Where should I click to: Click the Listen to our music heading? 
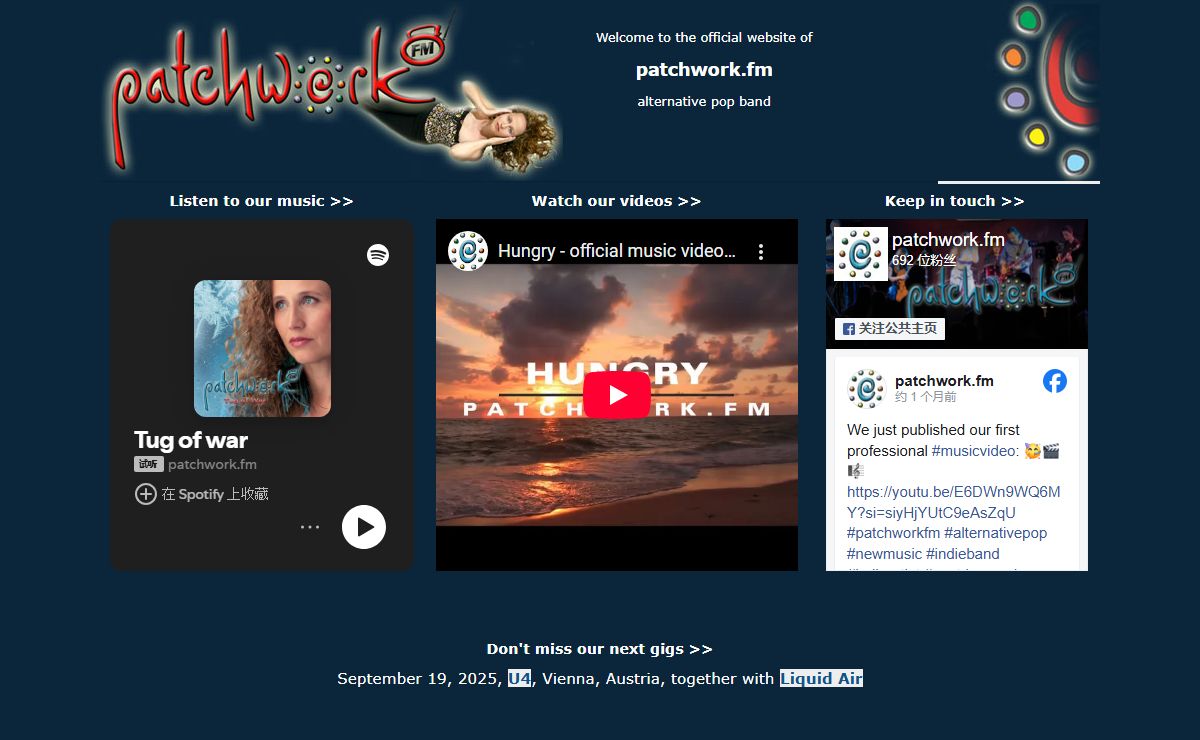[261, 201]
